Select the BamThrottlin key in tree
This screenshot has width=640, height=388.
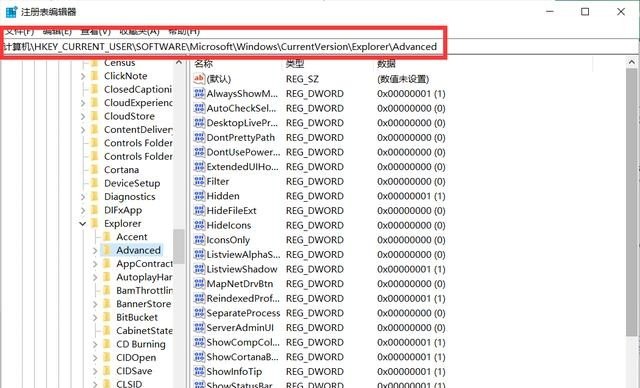coord(144,290)
